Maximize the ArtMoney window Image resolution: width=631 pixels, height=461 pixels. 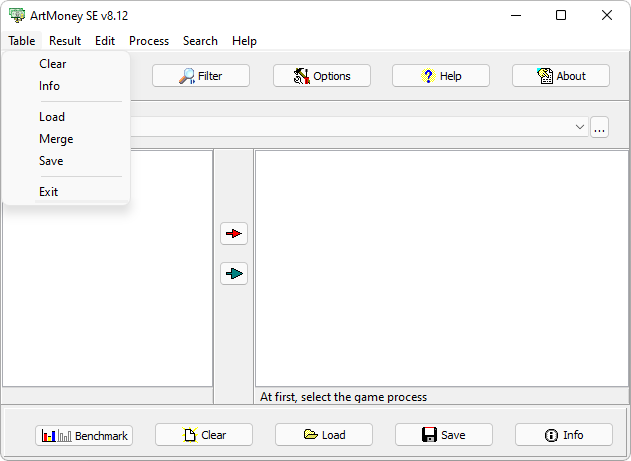pos(561,15)
